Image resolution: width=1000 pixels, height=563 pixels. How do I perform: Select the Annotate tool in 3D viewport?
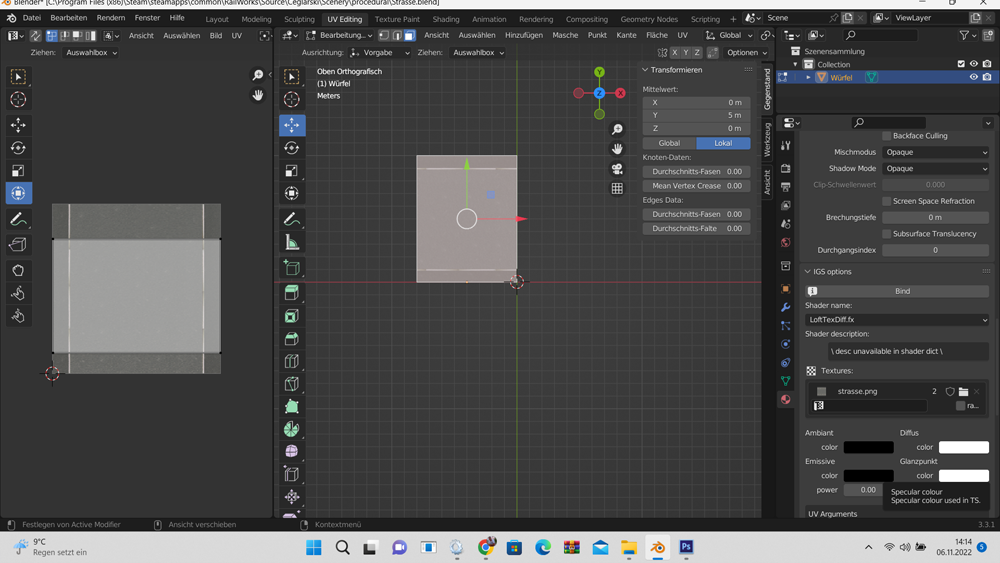(291, 219)
